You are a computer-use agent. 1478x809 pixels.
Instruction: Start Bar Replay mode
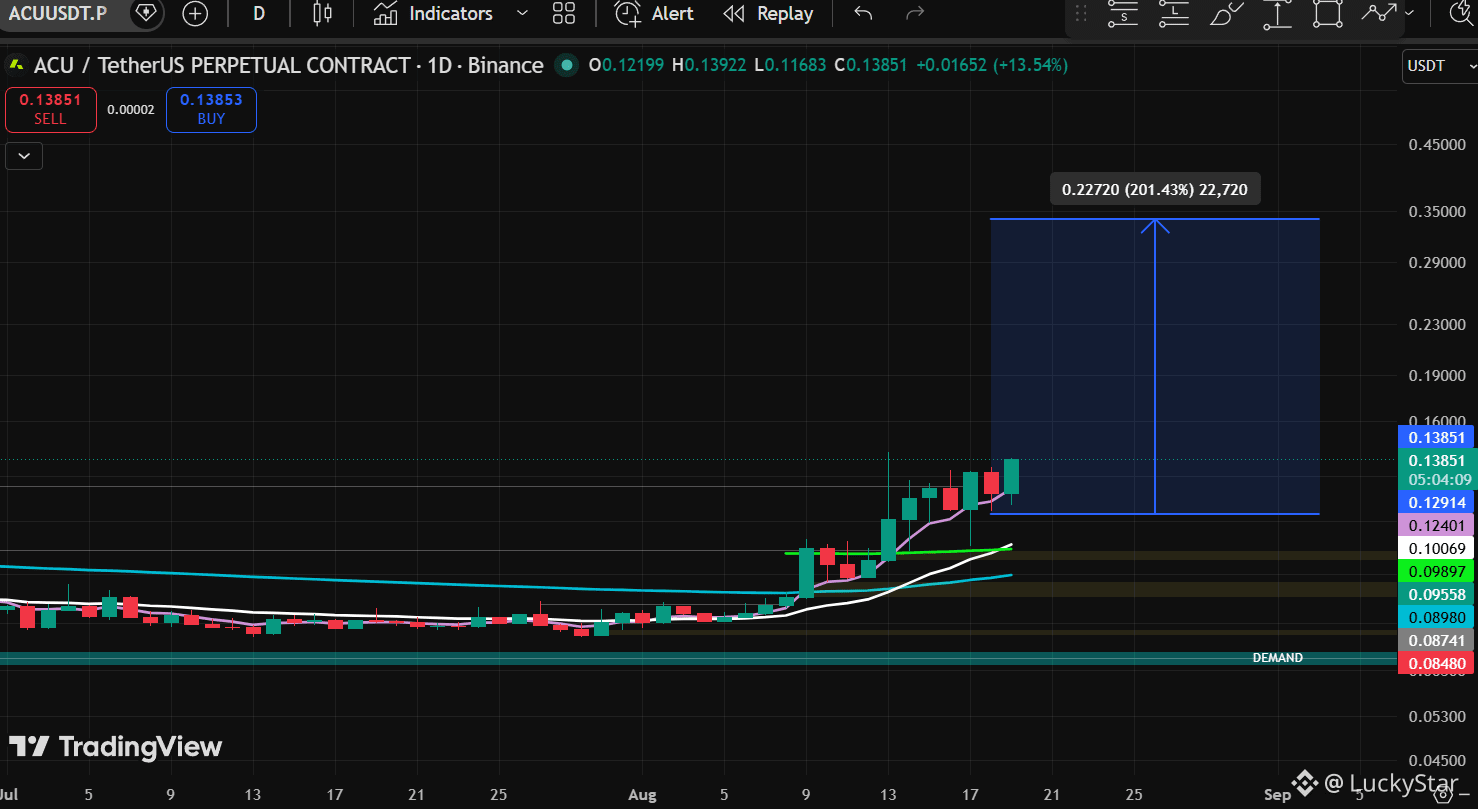click(768, 14)
